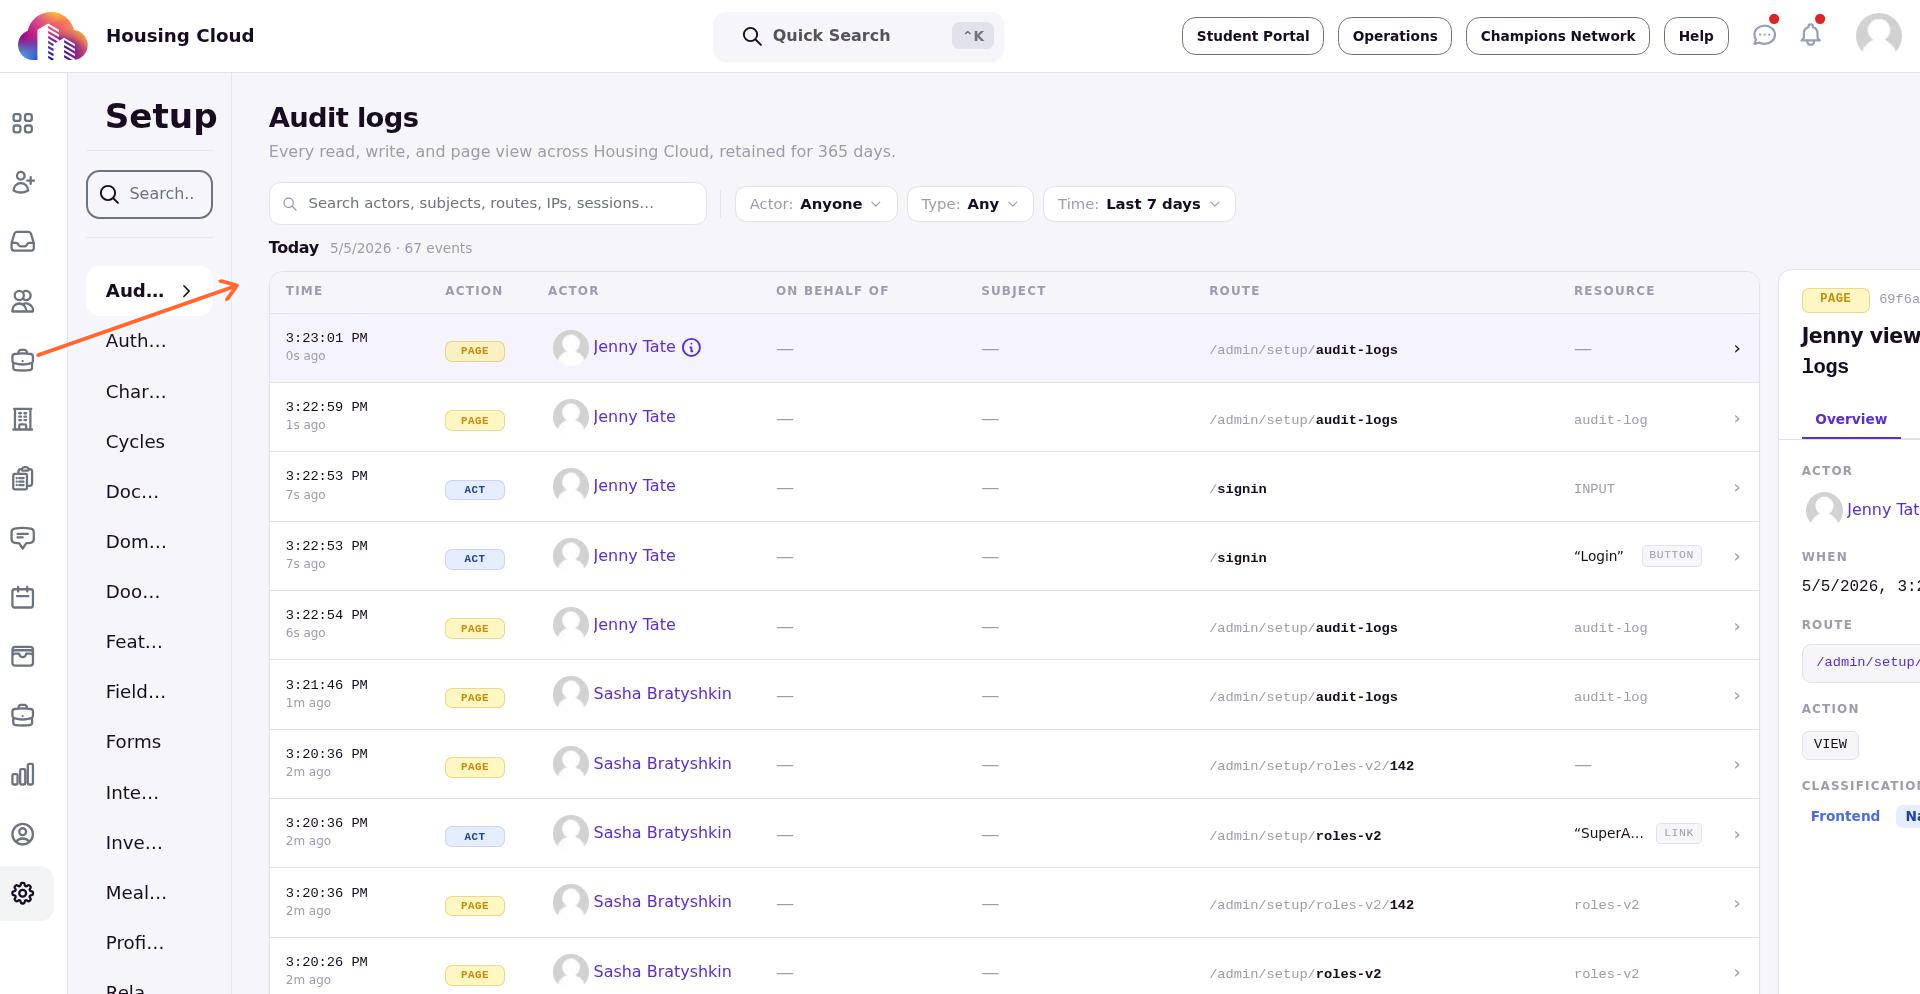Open the building icon in sidebar
The image size is (1920, 994).
(x=23, y=419)
